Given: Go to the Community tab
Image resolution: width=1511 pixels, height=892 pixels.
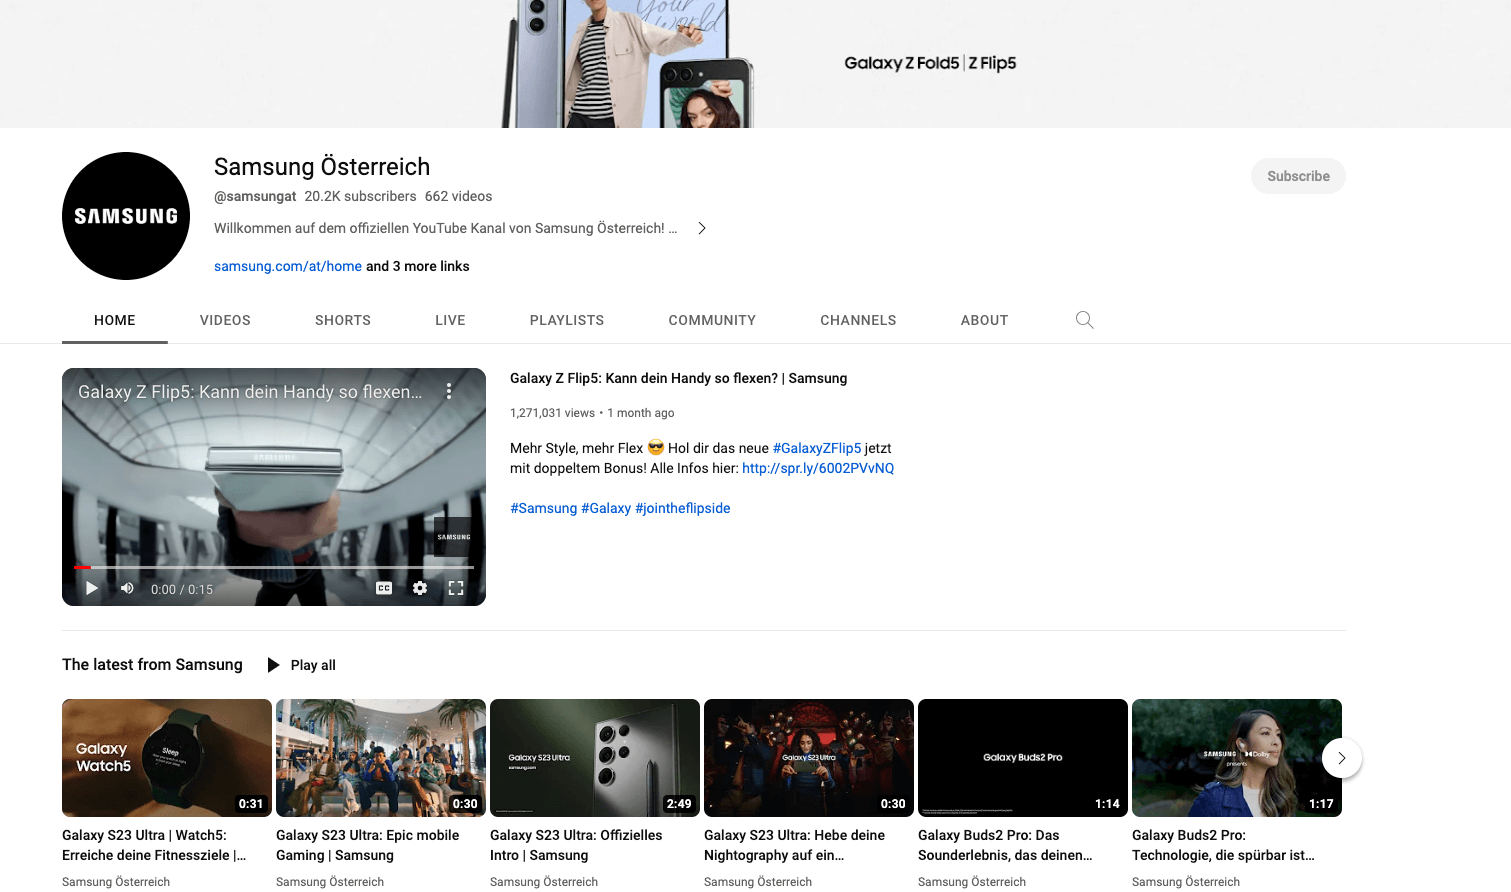Looking at the screenshot, I should point(712,320).
